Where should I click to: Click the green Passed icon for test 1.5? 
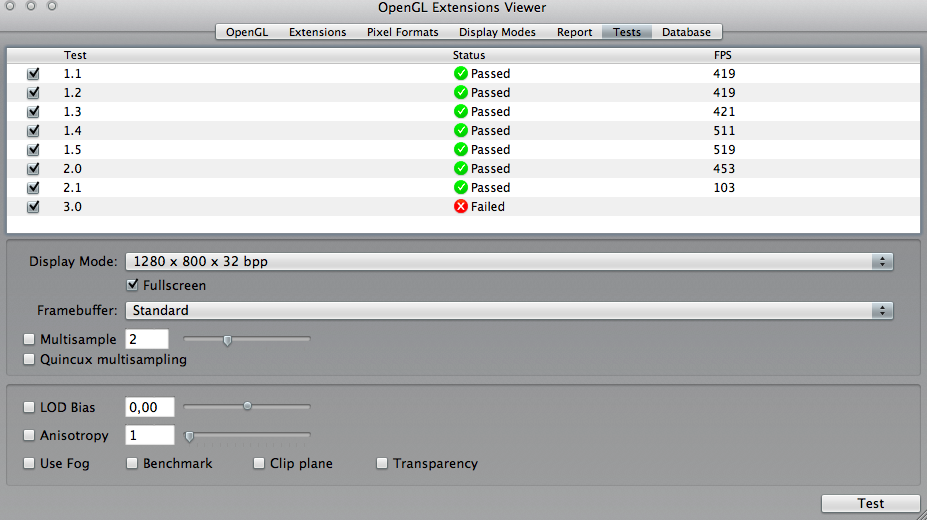[461, 149]
